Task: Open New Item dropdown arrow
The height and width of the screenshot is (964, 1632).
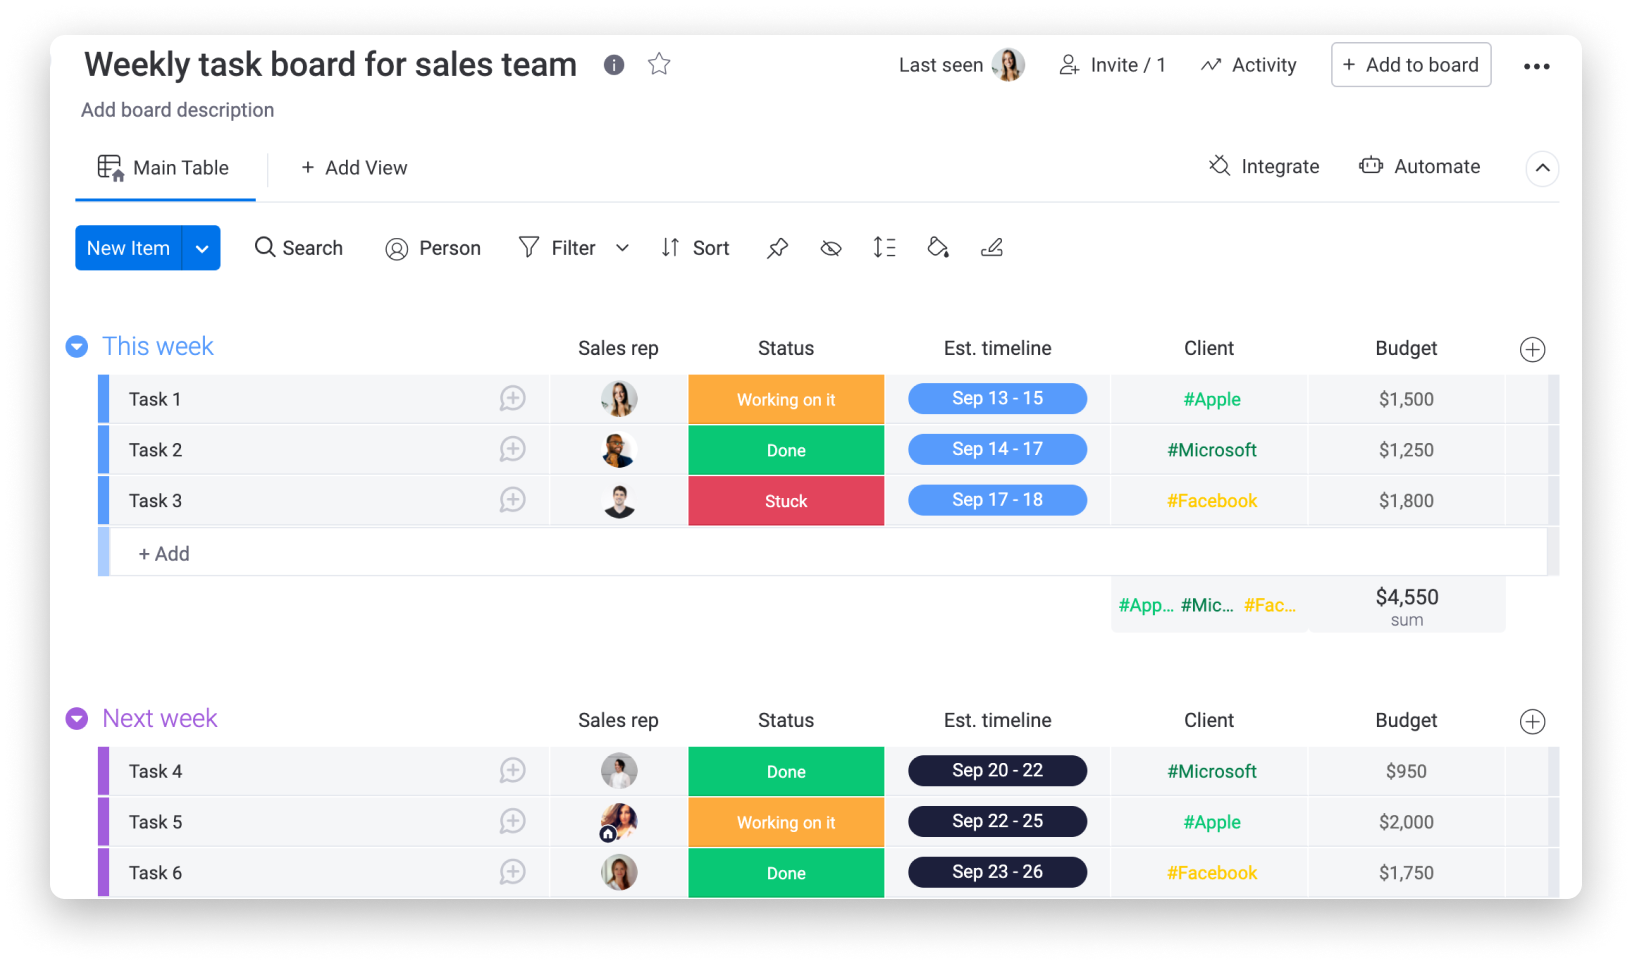Action: click(202, 248)
